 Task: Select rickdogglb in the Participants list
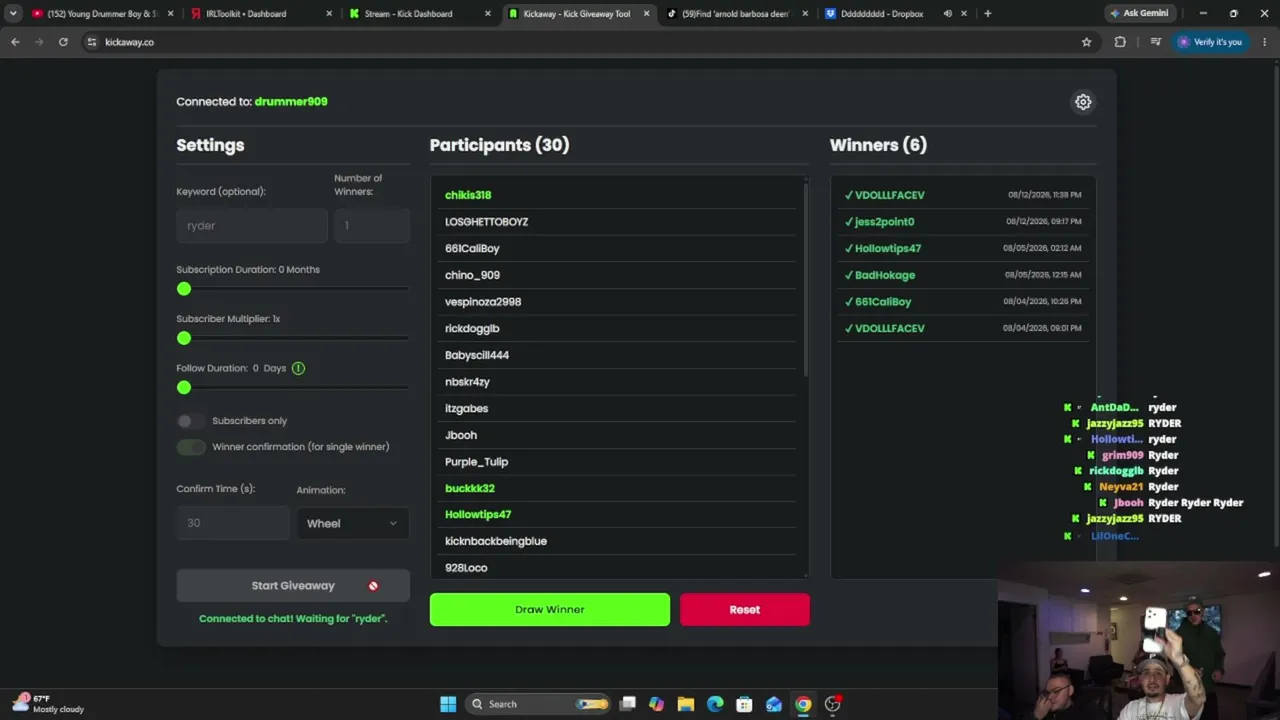[x=472, y=328]
